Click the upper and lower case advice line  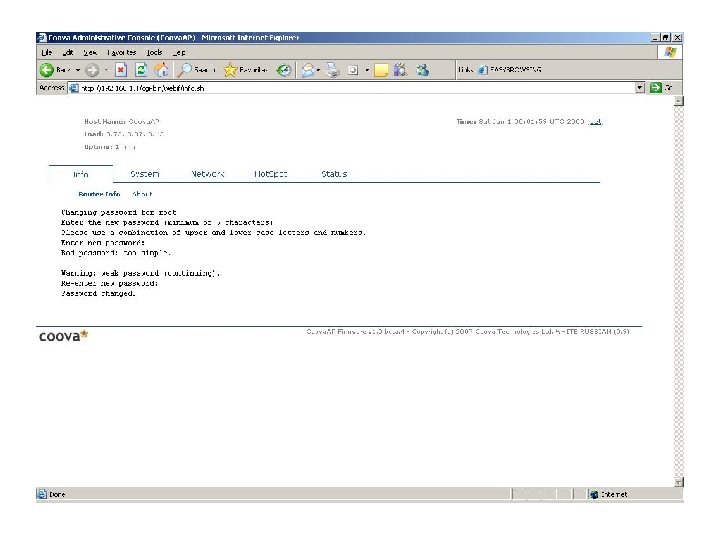click(213, 233)
